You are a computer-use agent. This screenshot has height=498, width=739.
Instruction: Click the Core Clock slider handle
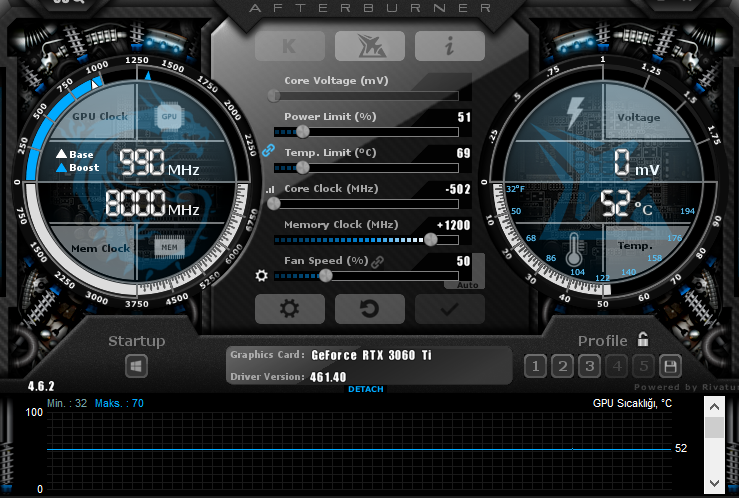273,204
